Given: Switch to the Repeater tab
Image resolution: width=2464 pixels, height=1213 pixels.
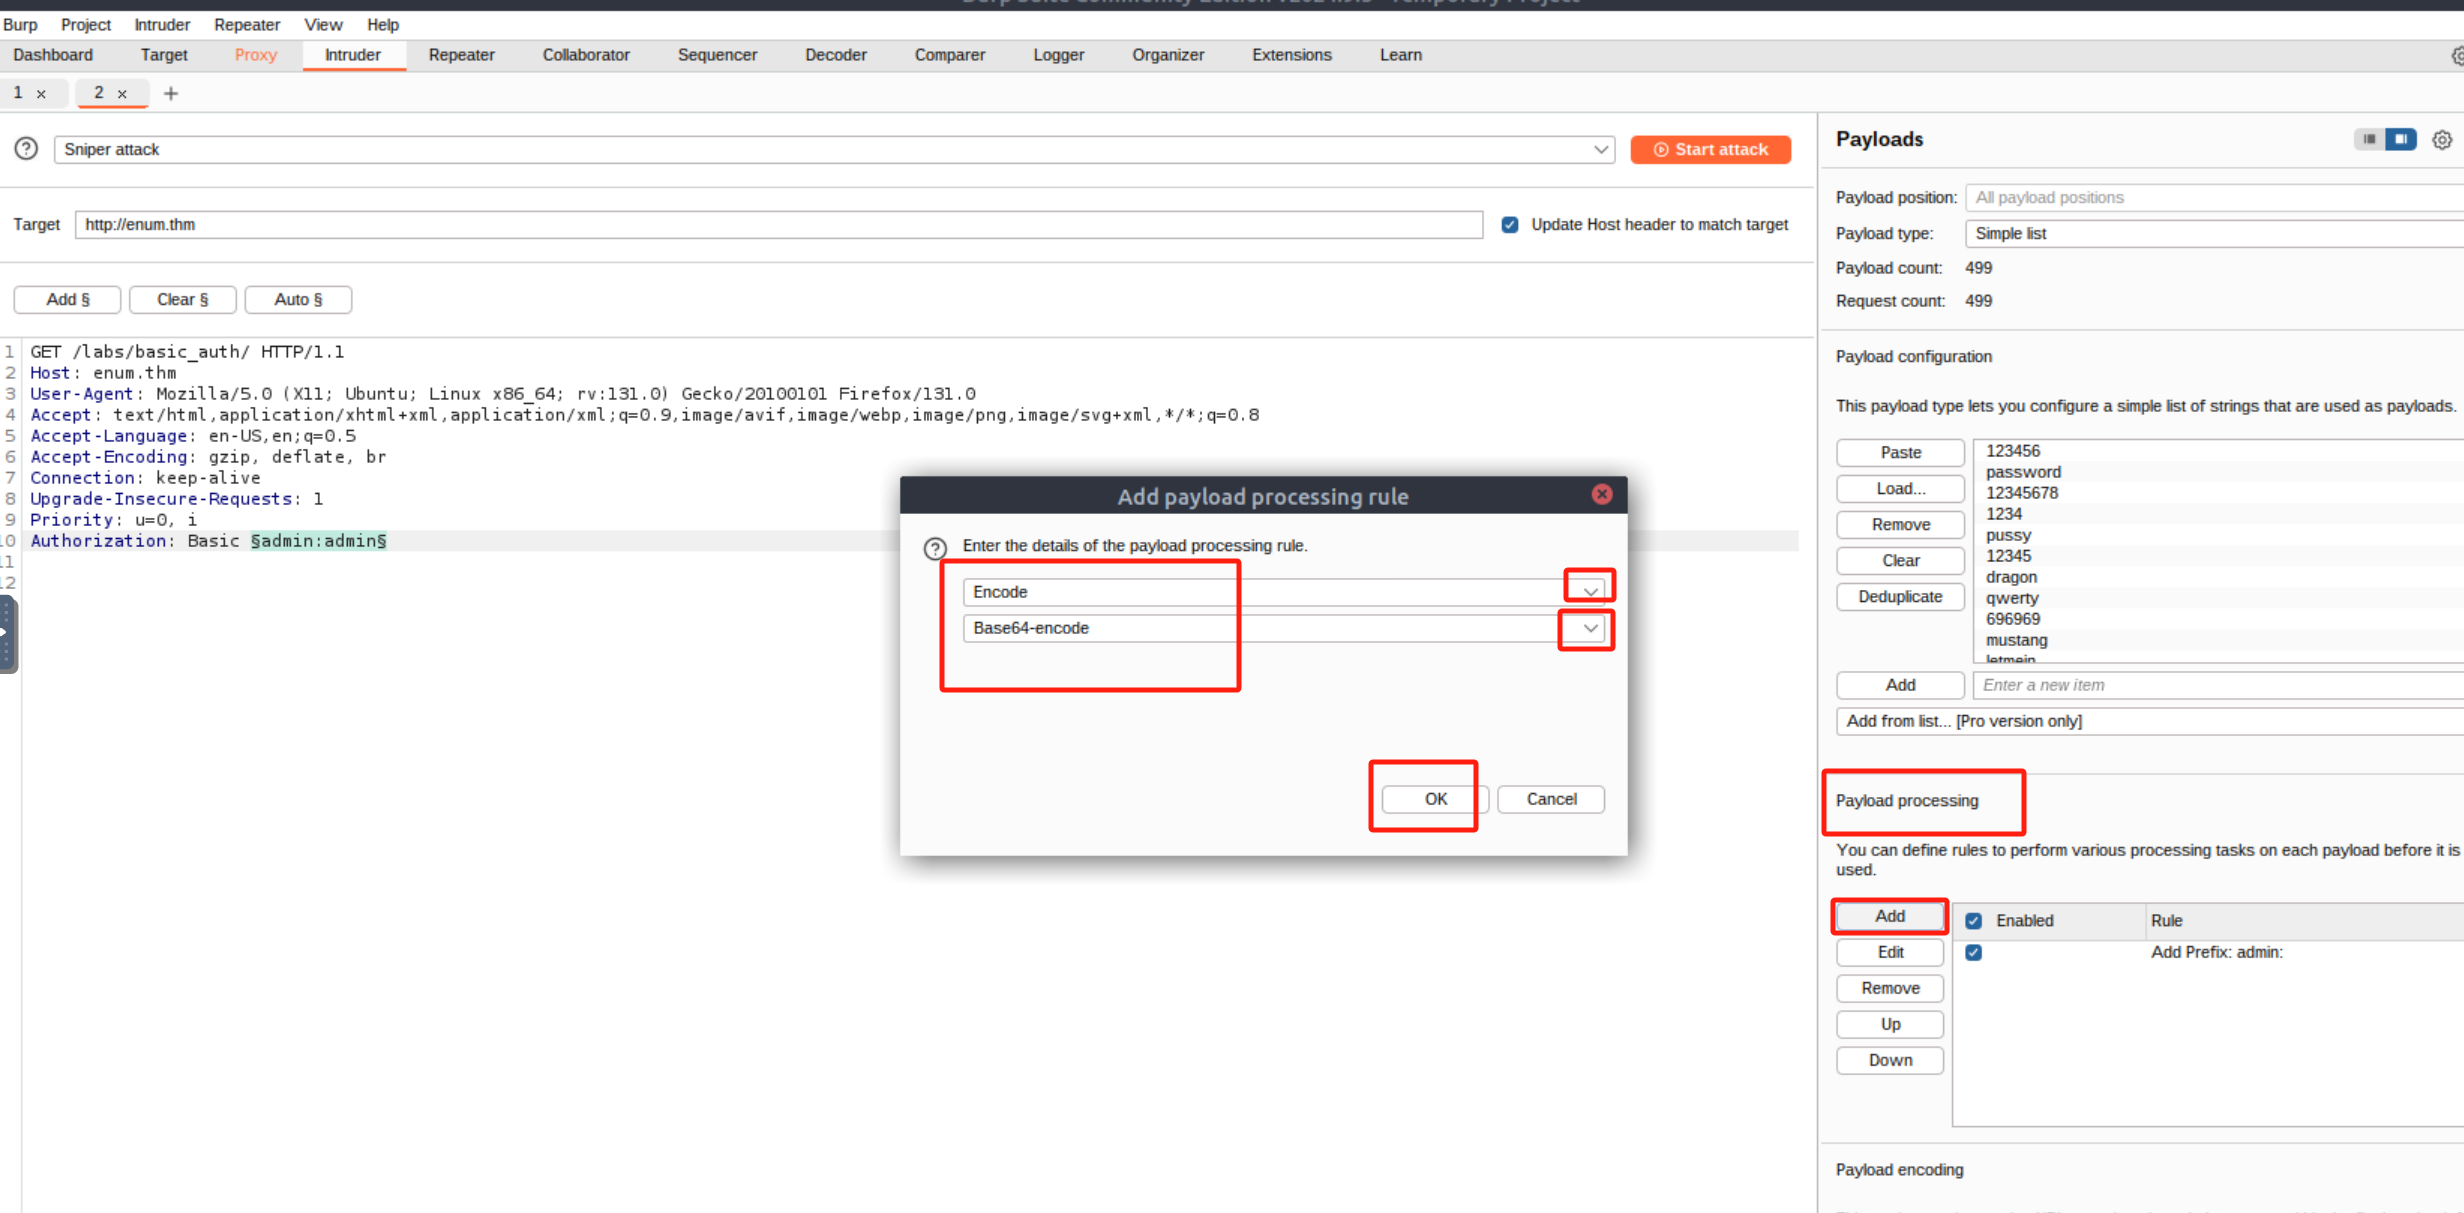Looking at the screenshot, I should click(461, 55).
